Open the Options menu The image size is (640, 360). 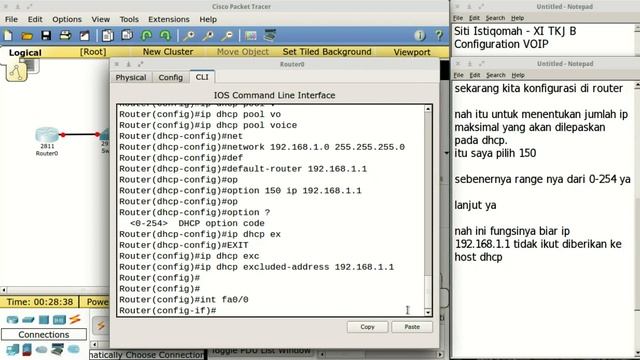click(67, 19)
